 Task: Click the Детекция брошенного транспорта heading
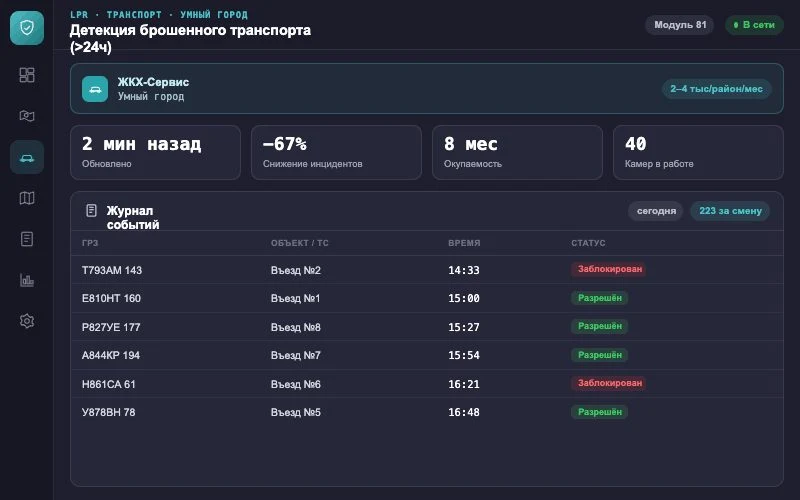[190, 38]
